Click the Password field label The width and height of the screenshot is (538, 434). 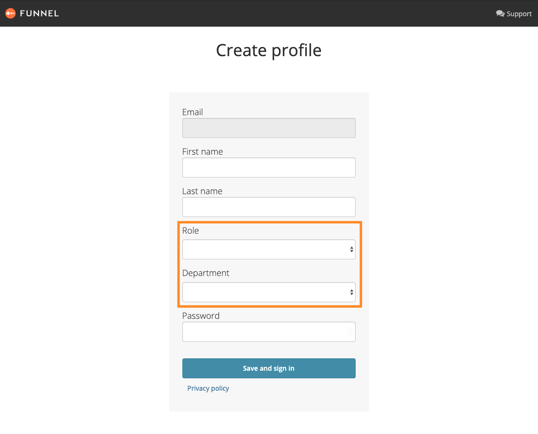point(201,316)
